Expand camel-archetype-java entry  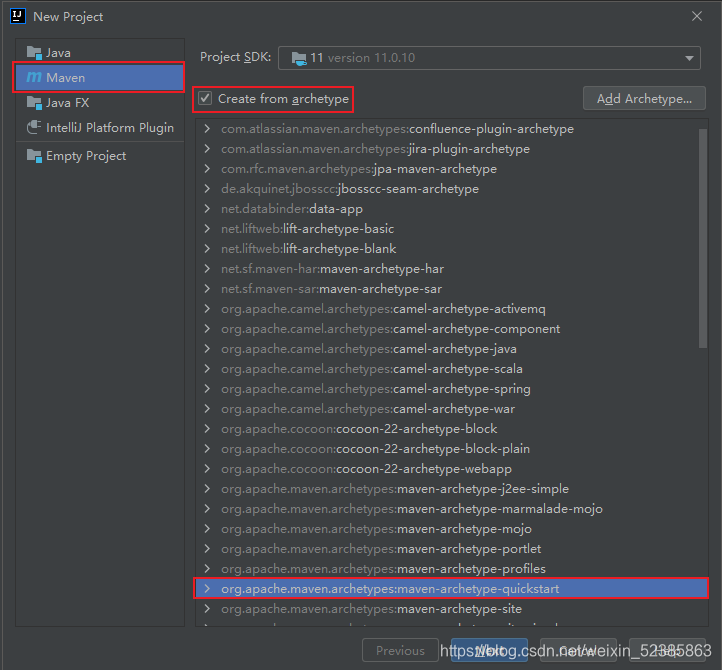point(207,349)
